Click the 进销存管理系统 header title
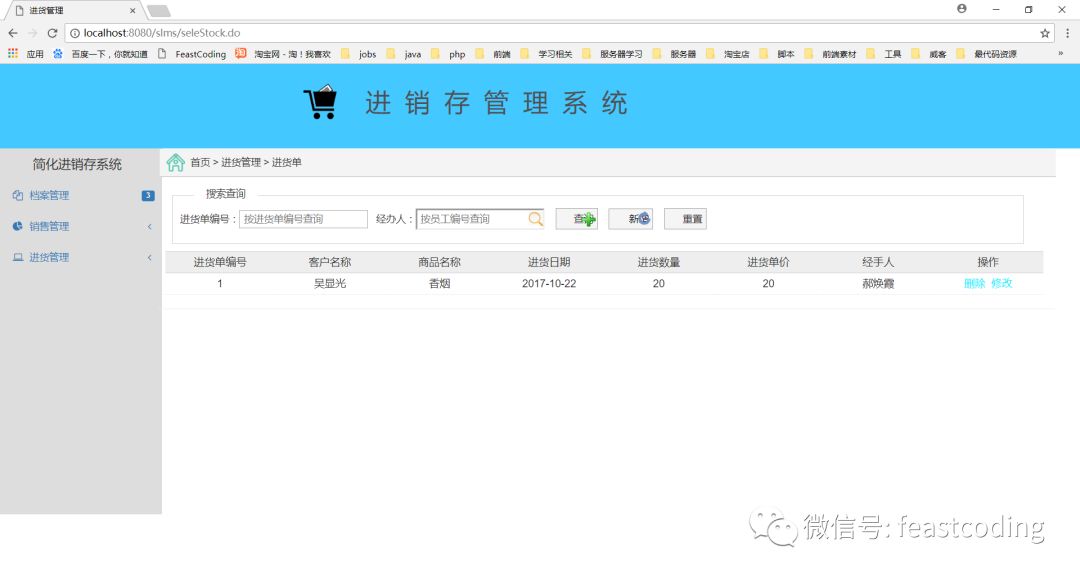This screenshot has height=579, width=1080. pos(496,103)
